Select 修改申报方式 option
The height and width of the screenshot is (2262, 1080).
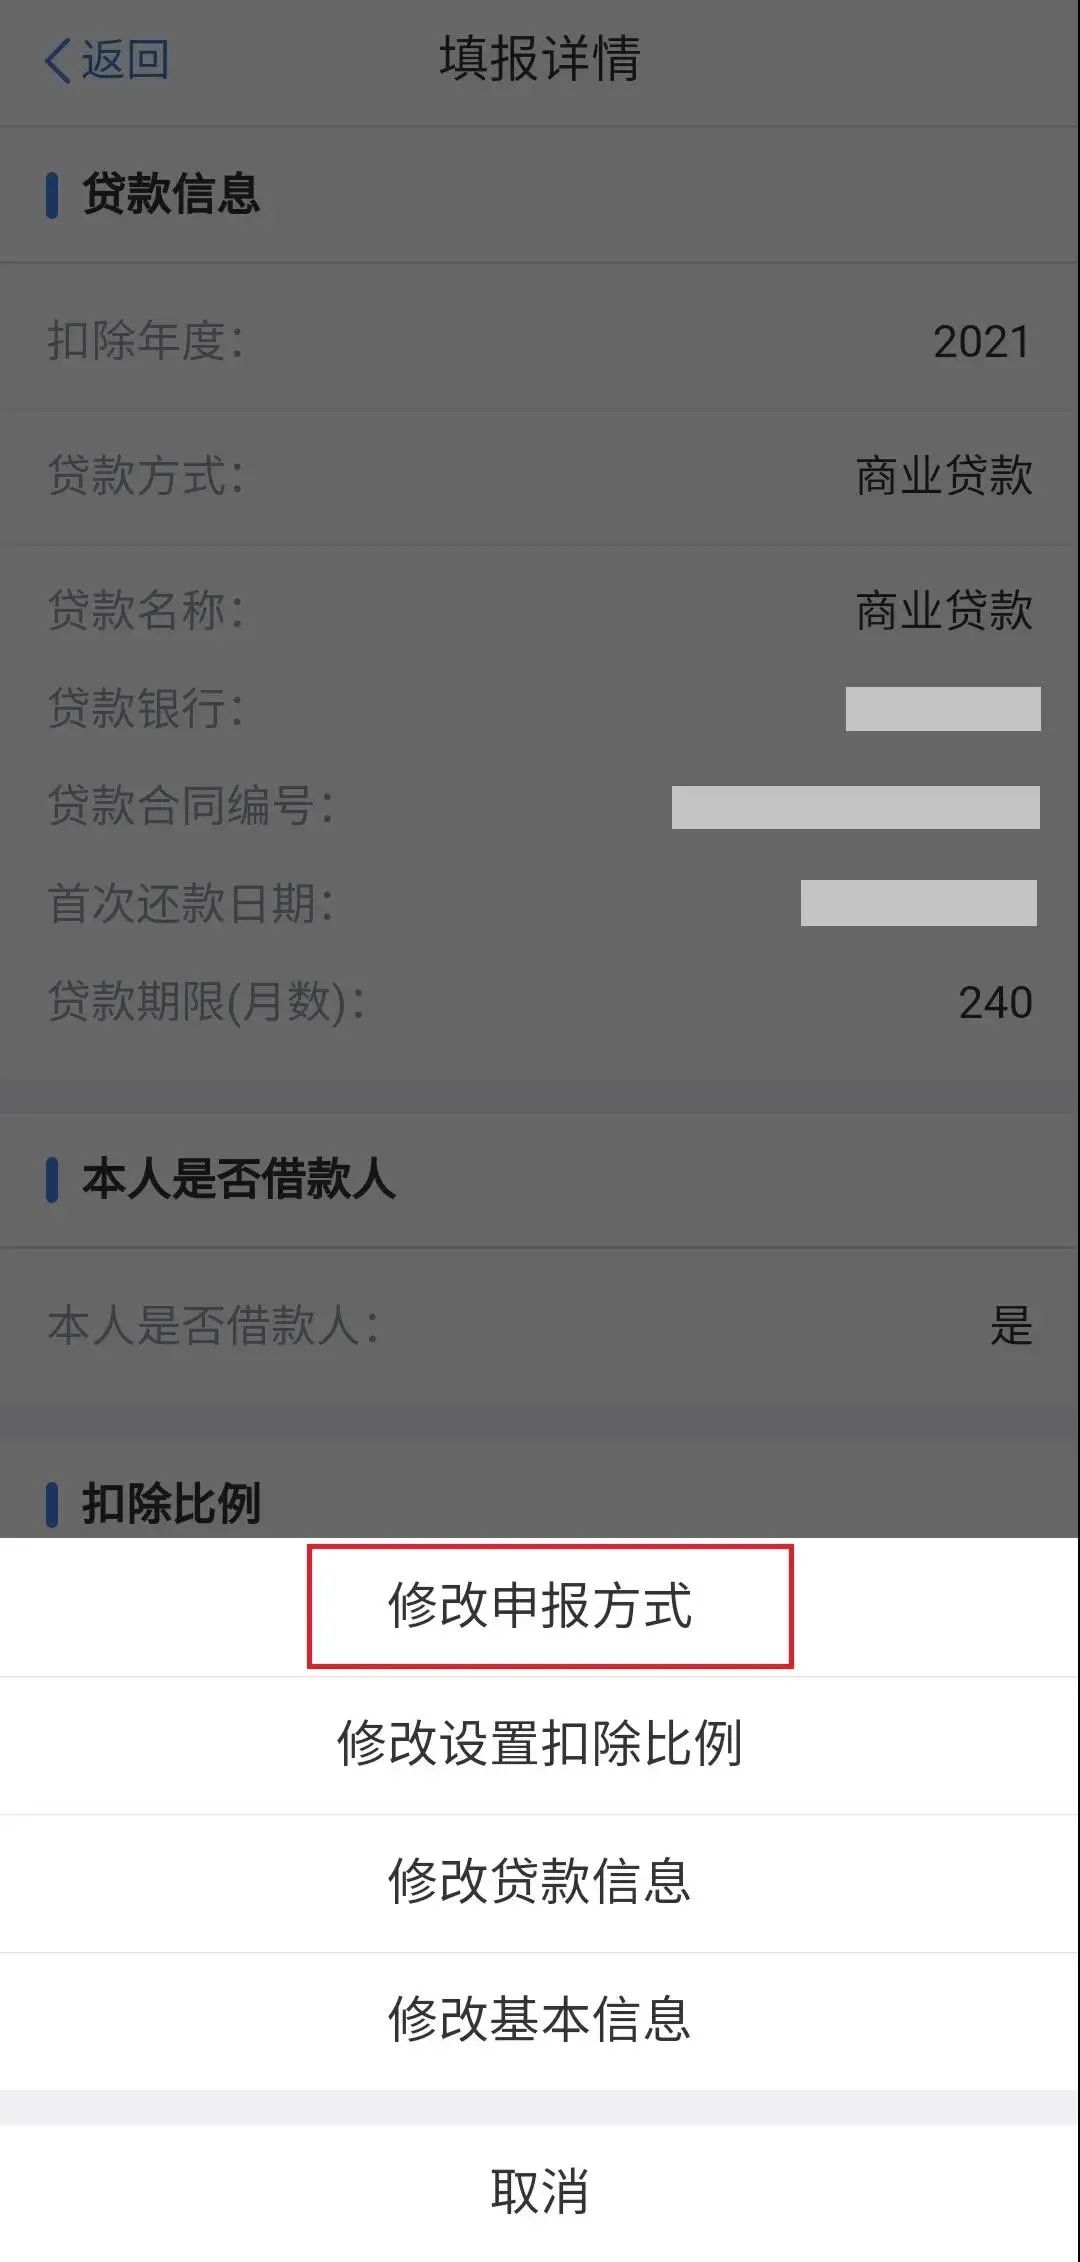[540, 1606]
